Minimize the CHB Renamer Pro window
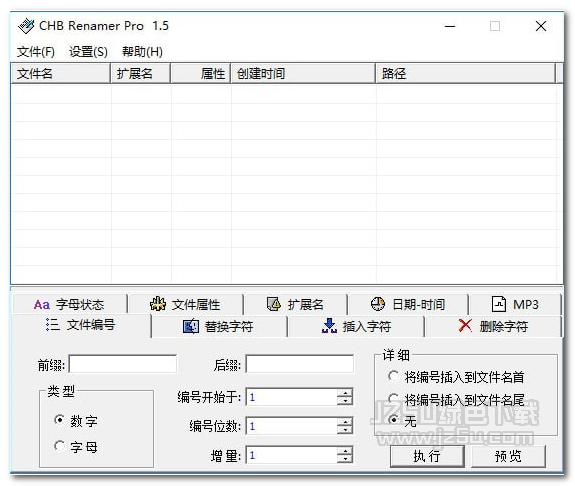The height and width of the screenshot is (486, 575). tap(450, 26)
